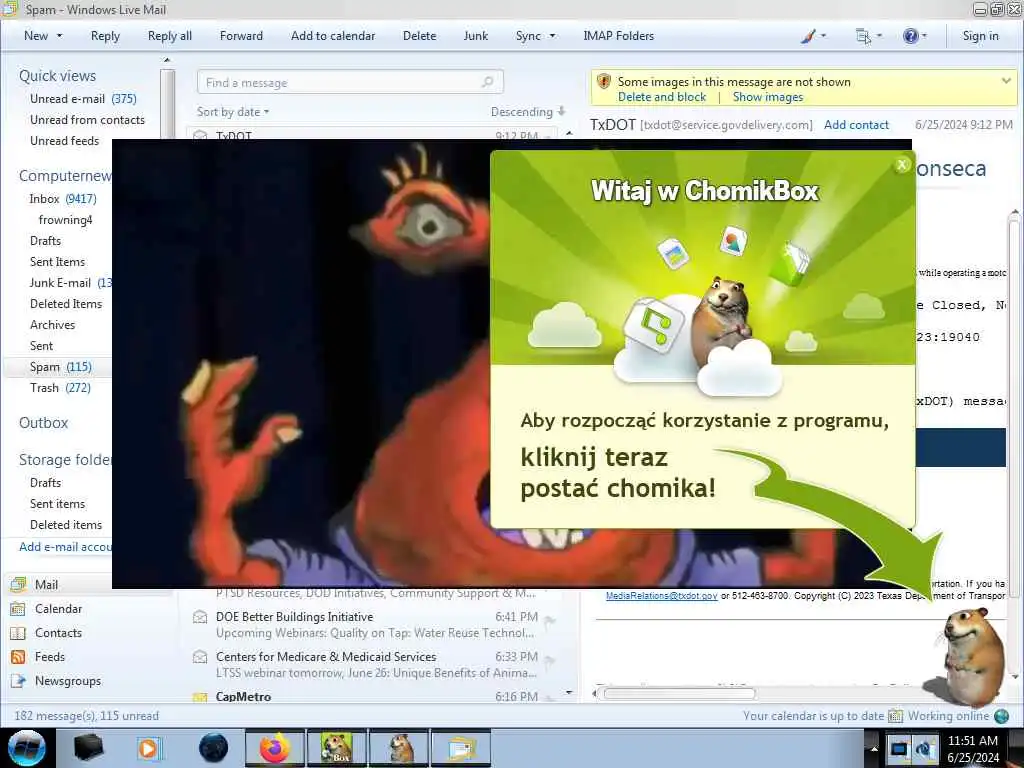Screen dimensions: 1024x768
Task: Click the unread envelope icon beside CapMetro
Action: [200, 697]
